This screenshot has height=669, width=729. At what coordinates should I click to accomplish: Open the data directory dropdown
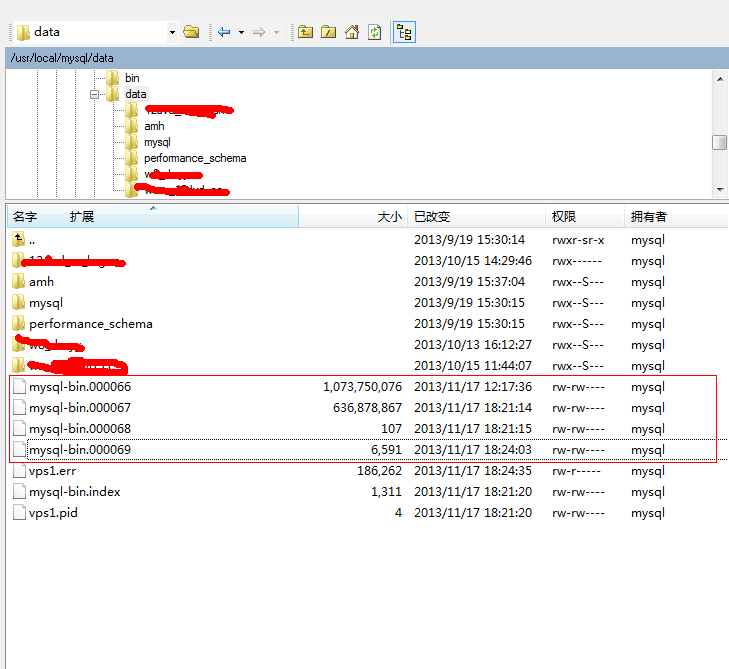[172, 32]
